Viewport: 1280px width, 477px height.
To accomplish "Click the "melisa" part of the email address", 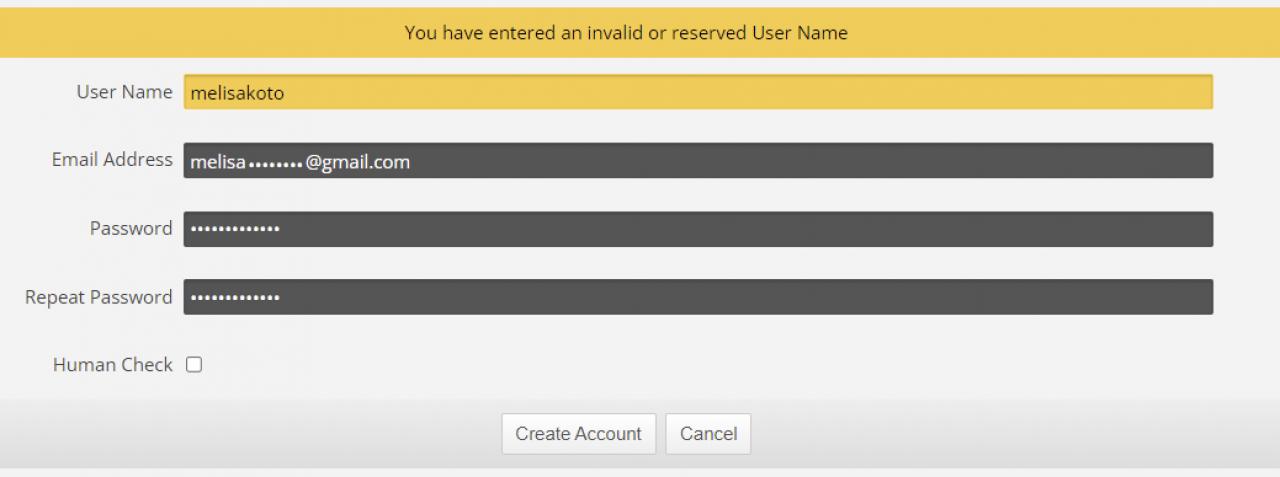I will coord(218,162).
